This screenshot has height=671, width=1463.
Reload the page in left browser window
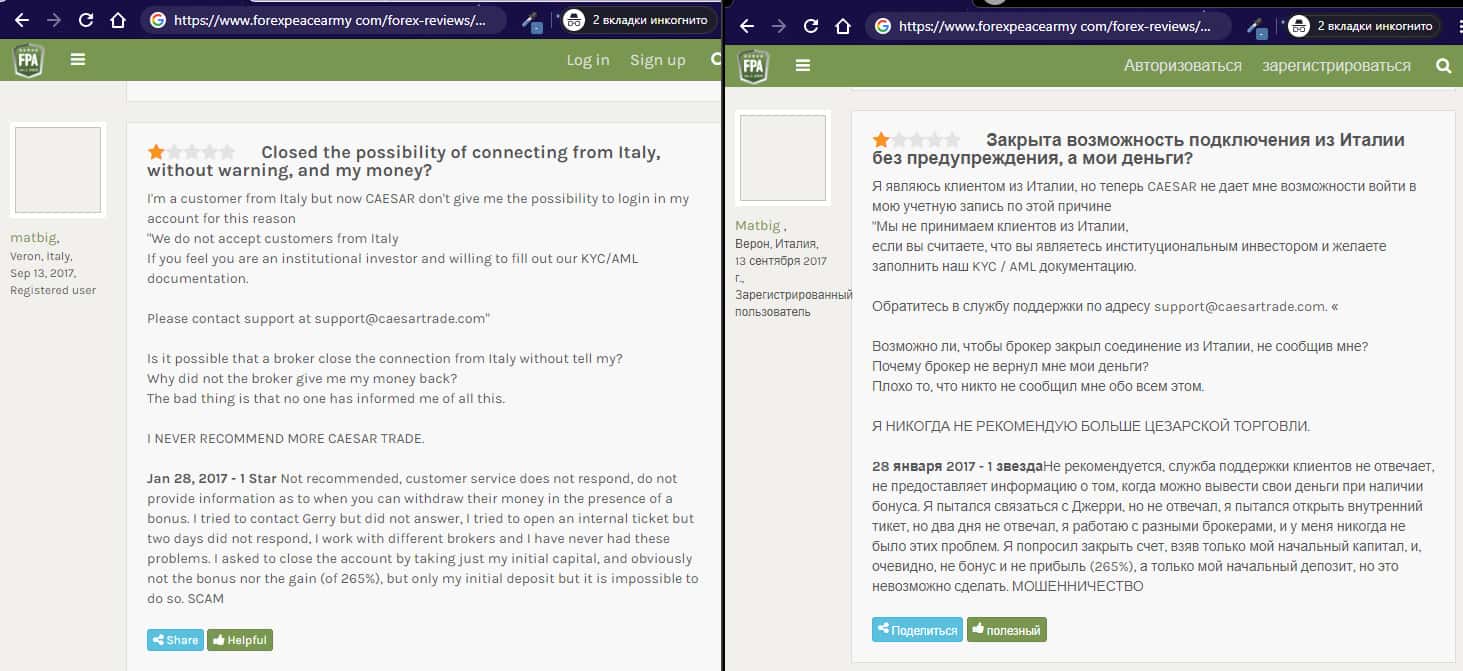(x=86, y=20)
